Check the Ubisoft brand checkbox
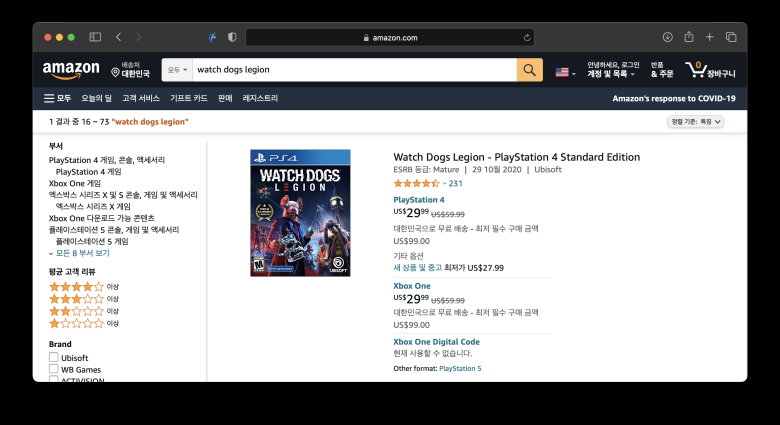This screenshot has height=425, width=780. pos(54,357)
